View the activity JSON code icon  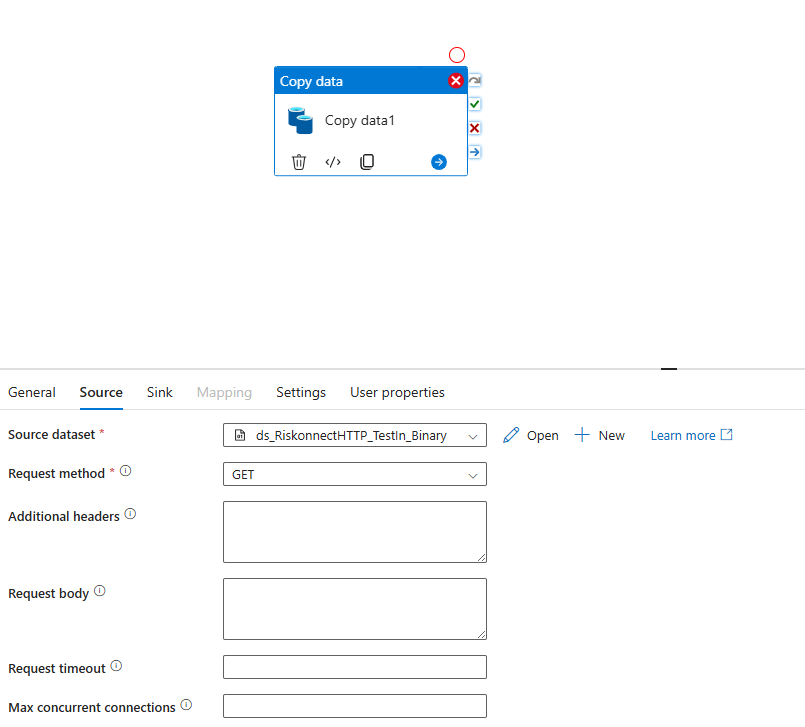point(333,162)
